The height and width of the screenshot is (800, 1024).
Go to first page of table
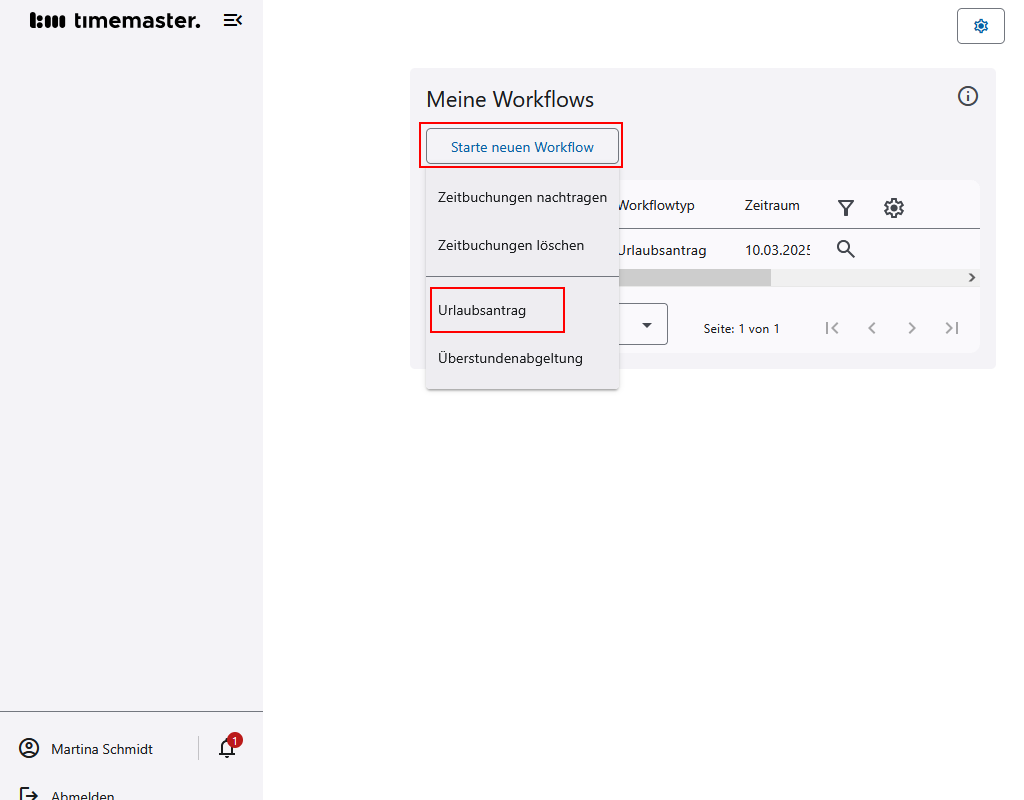pyautogui.click(x=831, y=328)
